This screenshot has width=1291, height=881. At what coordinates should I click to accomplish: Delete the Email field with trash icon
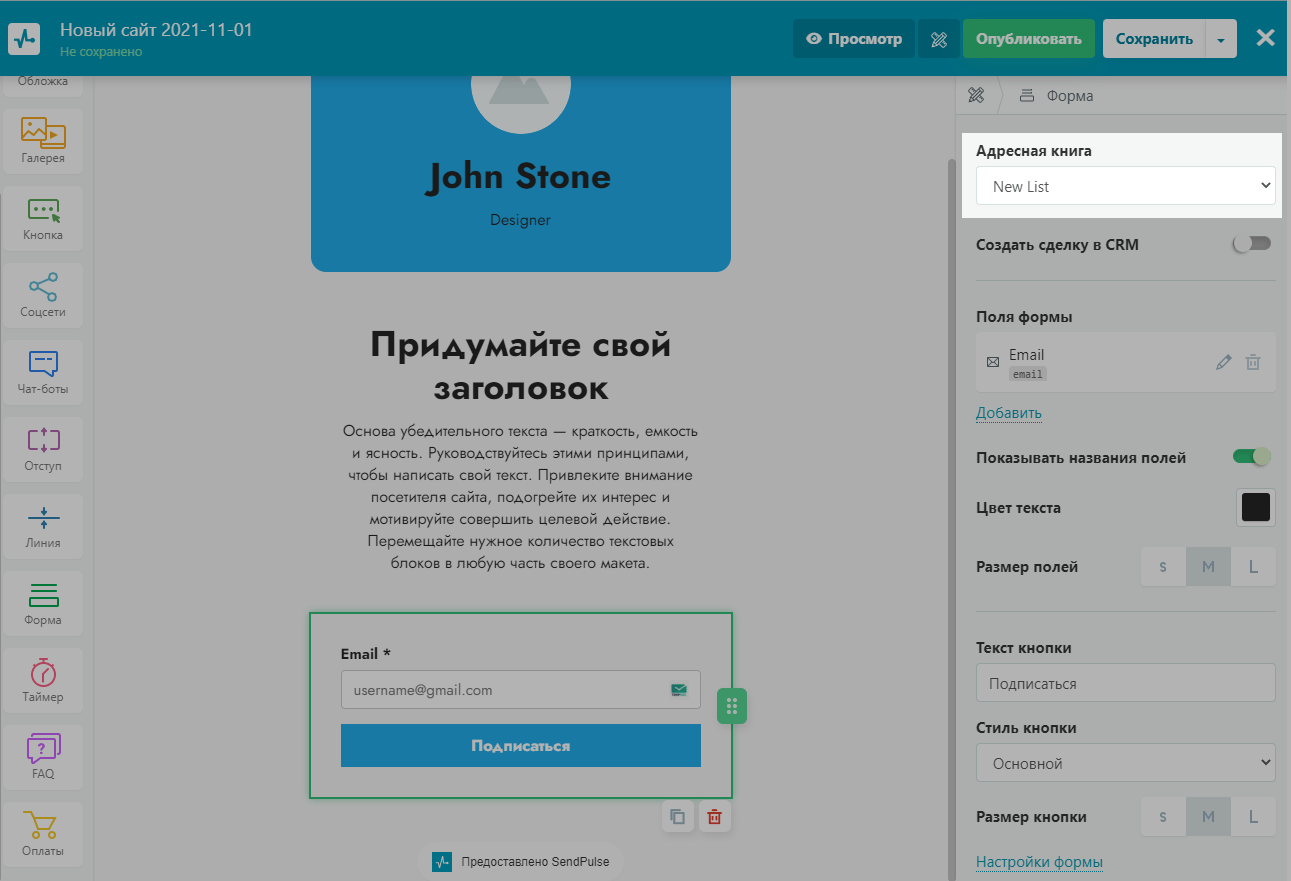(x=1252, y=363)
